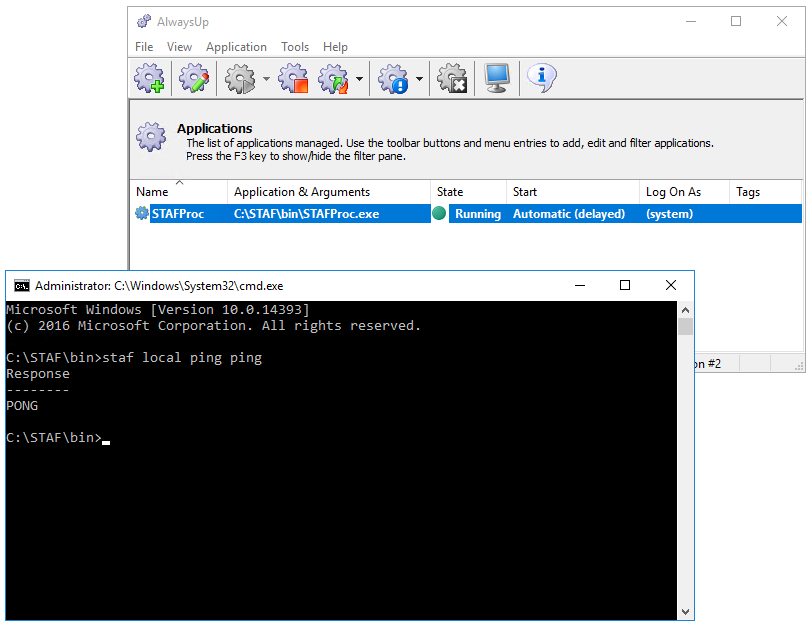Viewport: 809px width, 624px height.
Task: Click the command prompt scroll down arrow
Action: (685, 612)
